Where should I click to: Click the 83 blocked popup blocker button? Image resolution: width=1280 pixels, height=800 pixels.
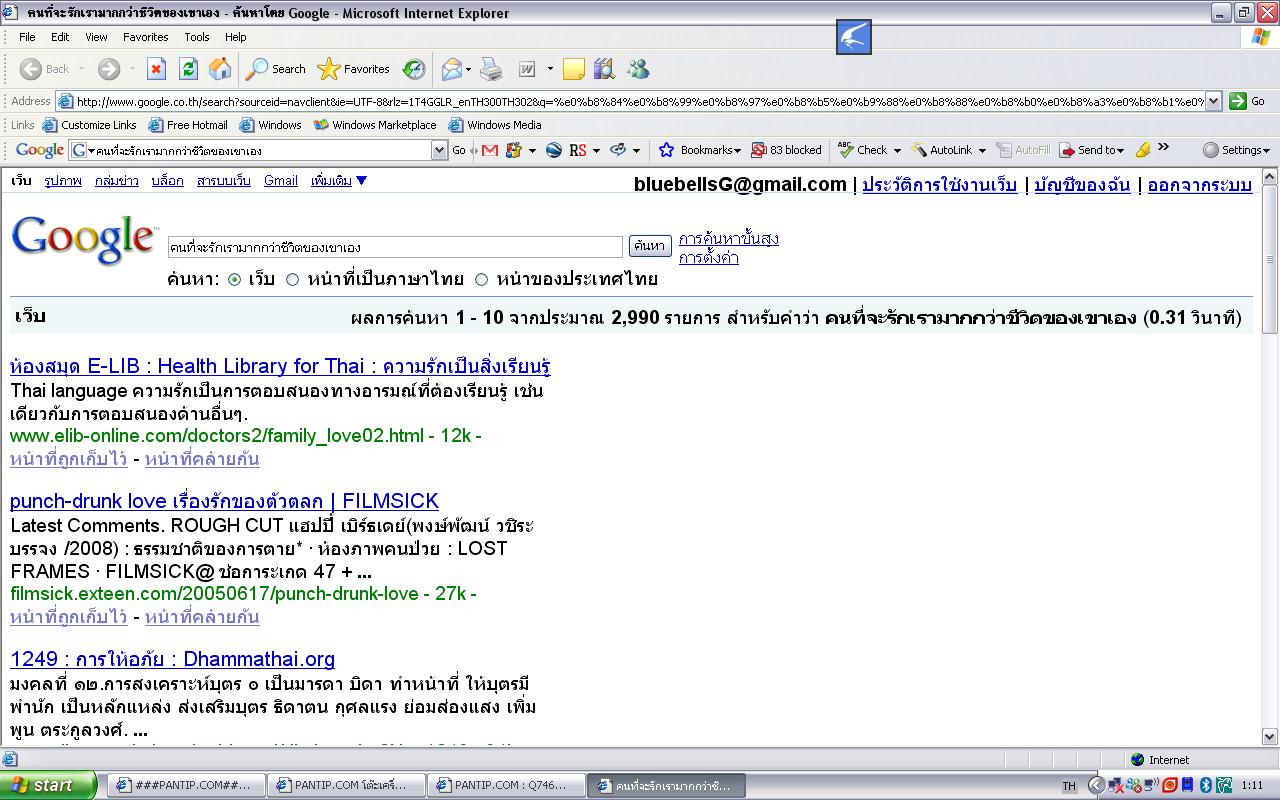pyautogui.click(x=786, y=150)
